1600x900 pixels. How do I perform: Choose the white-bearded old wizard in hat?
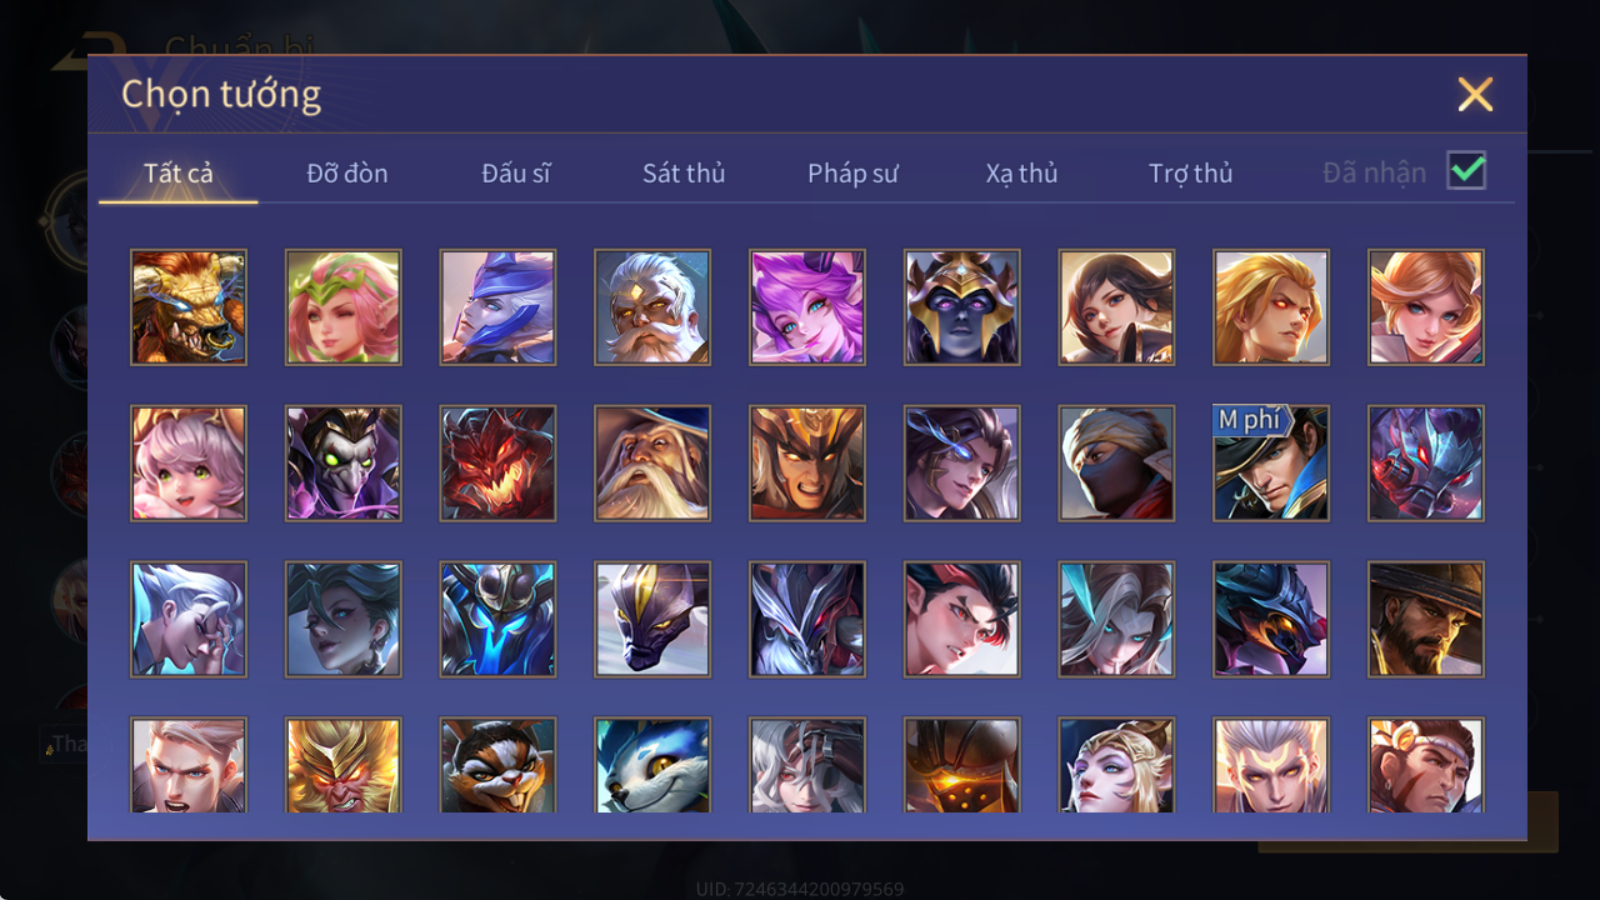coord(652,463)
